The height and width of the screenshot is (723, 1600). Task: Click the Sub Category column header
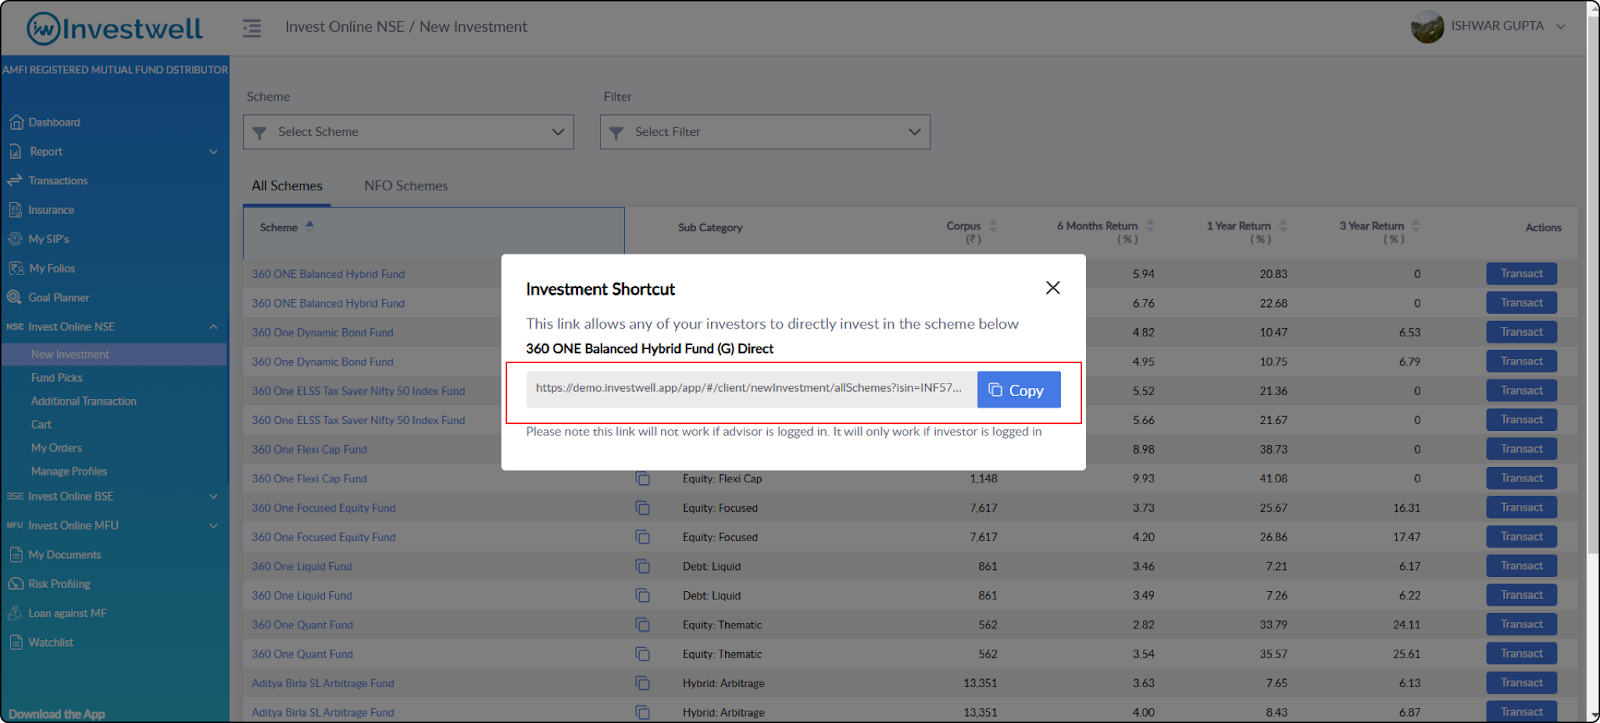tap(710, 228)
